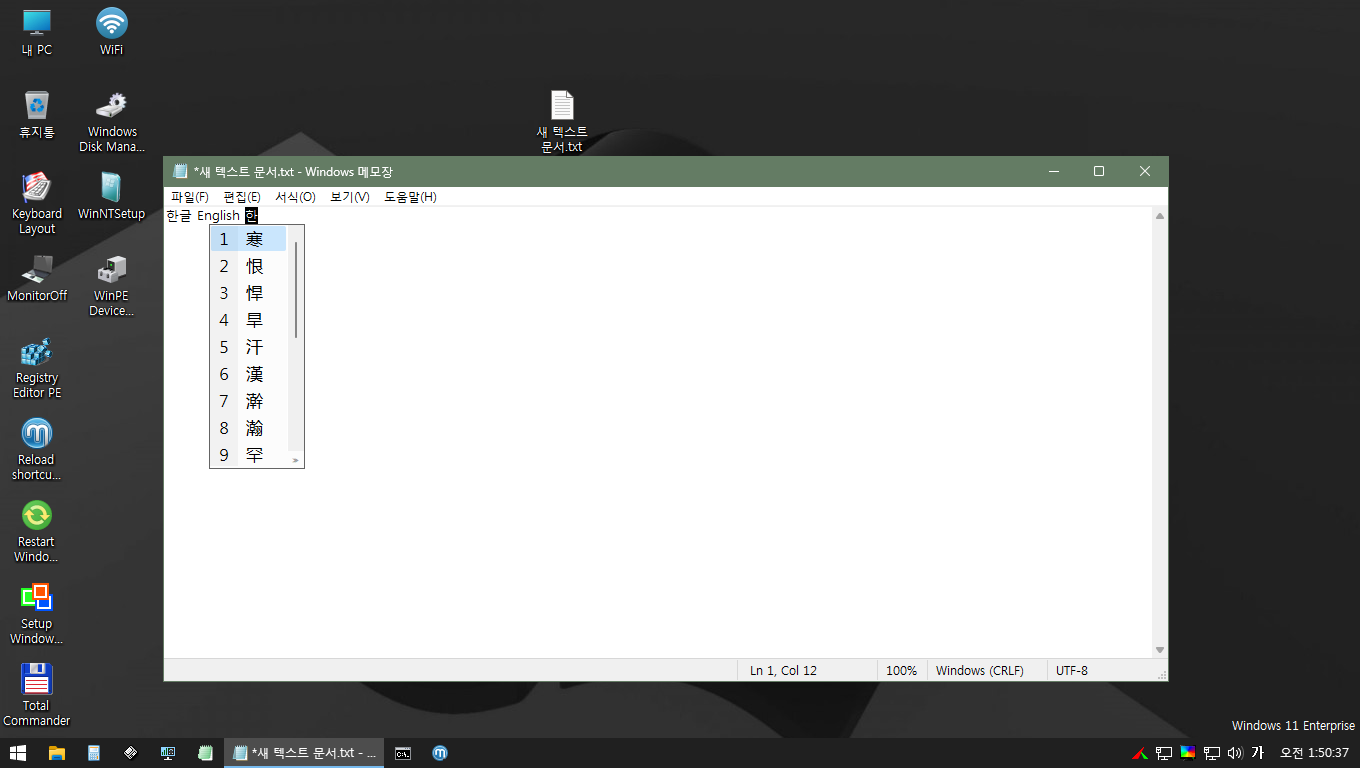Image resolution: width=1360 pixels, height=768 pixels.
Task: Open the WiFi desktop shortcut
Action: click(x=112, y=32)
